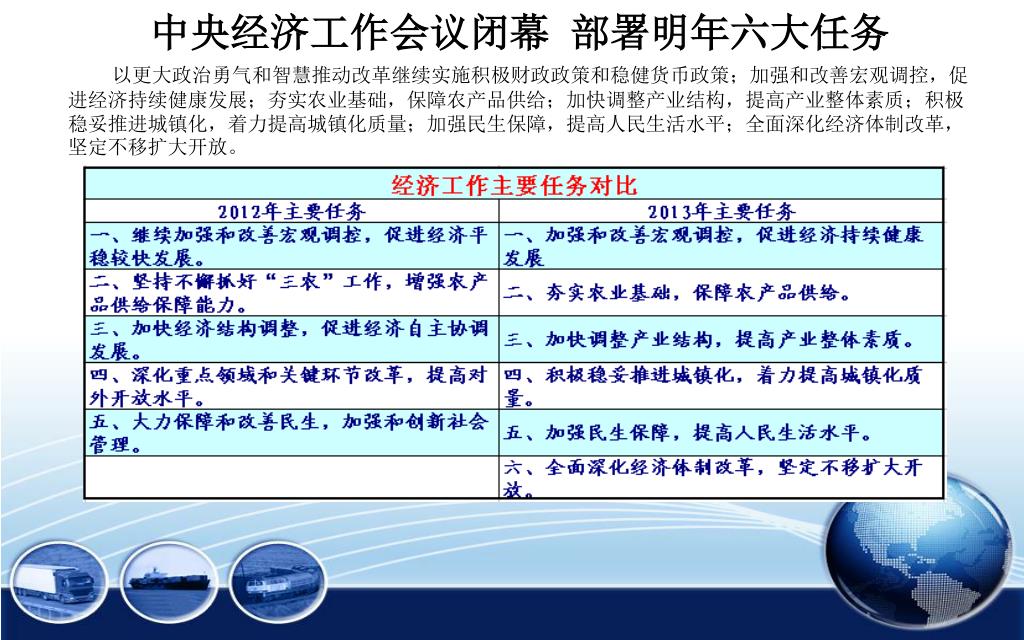Viewport: 1024px width, 640px height.
Task: Select column header 2012年主要任务
Action: (x=292, y=212)
